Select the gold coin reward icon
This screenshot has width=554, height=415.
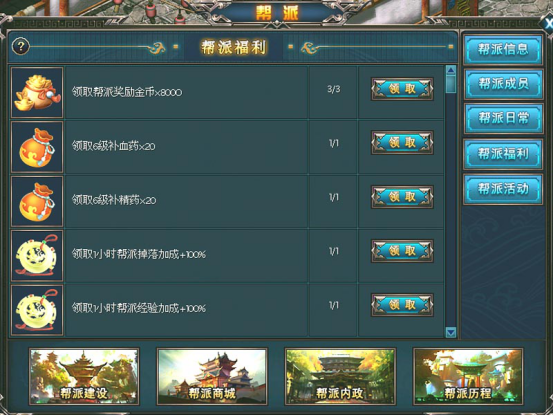37,93
